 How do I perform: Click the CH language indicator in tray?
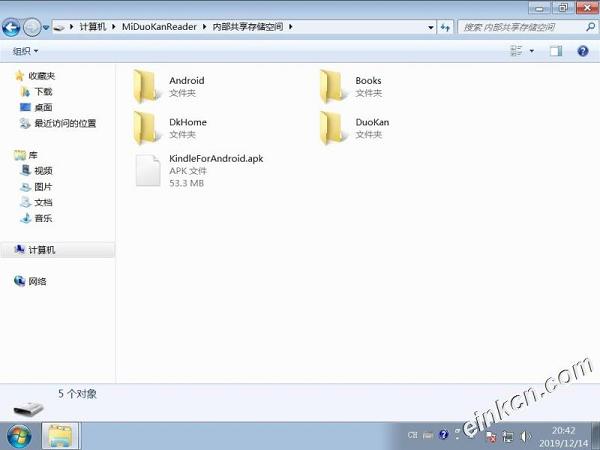click(x=412, y=435)
